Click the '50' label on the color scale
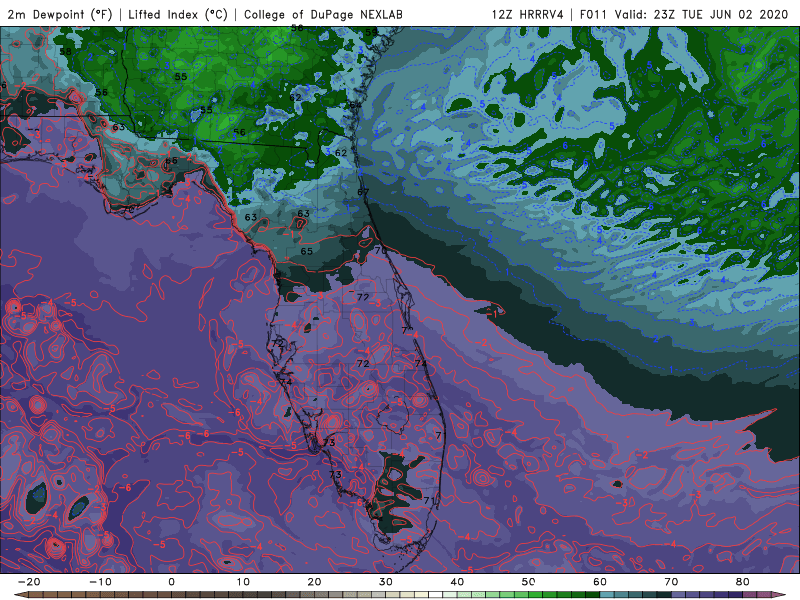 [529, 582]
